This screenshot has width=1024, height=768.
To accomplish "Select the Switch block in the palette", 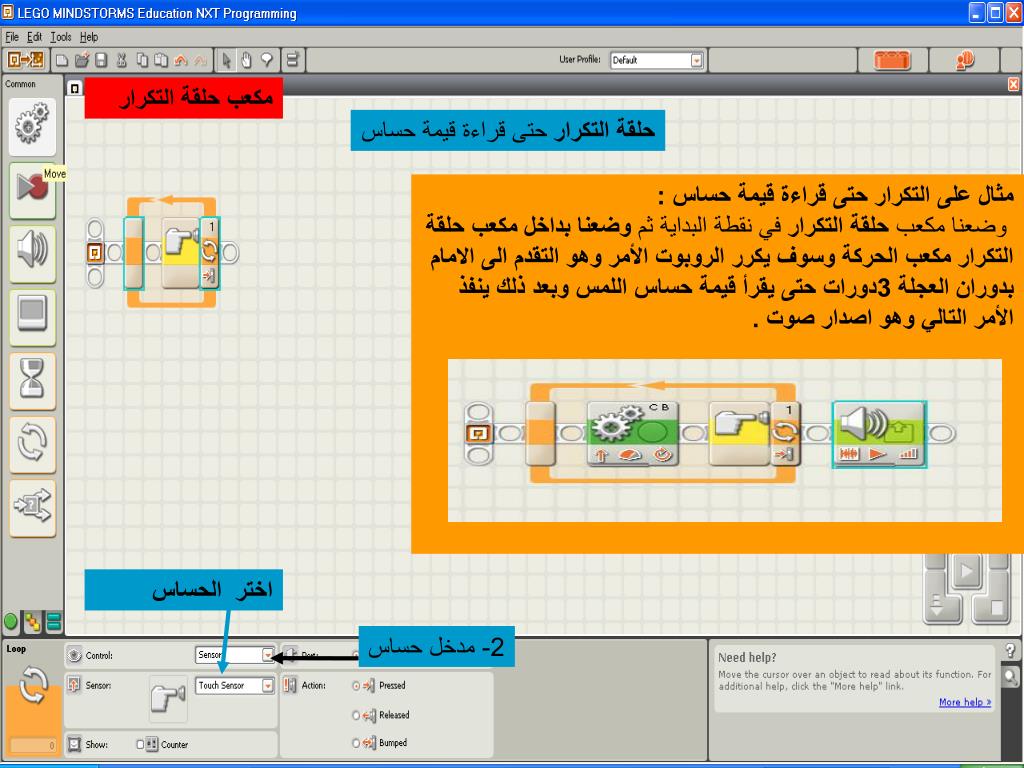I will 32,507.
